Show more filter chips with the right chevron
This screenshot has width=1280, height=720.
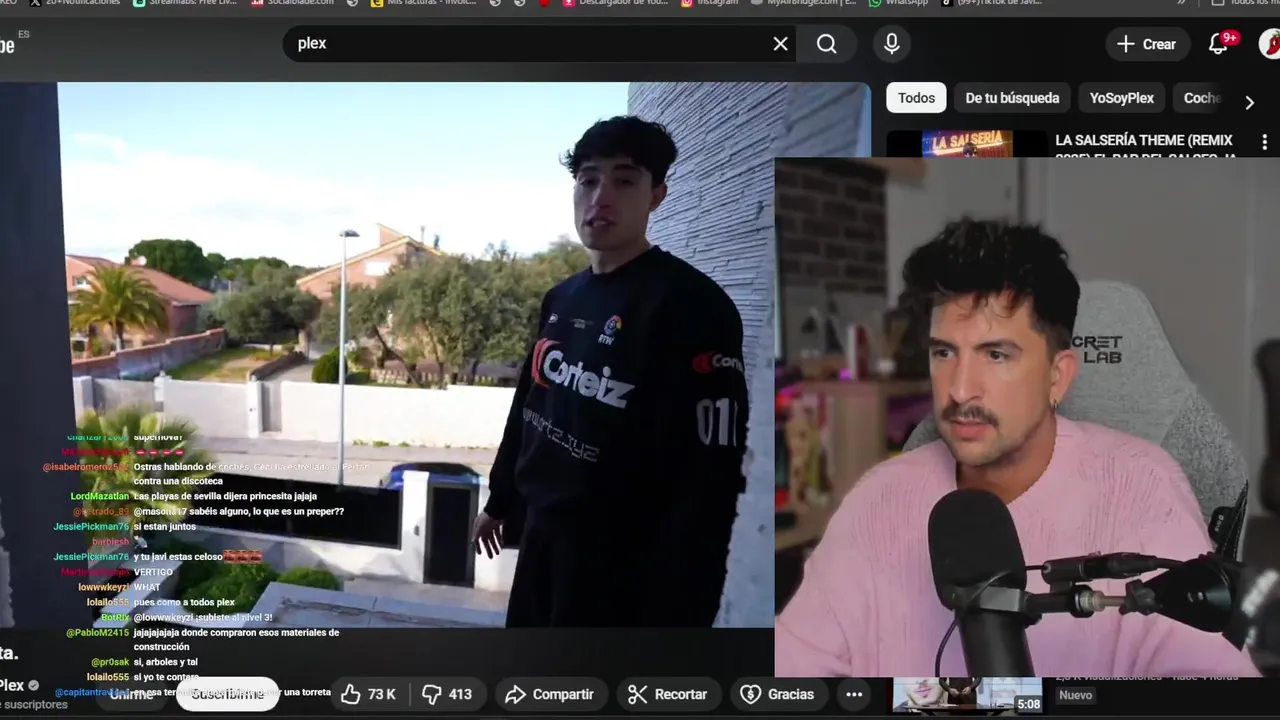(1249, 102)
